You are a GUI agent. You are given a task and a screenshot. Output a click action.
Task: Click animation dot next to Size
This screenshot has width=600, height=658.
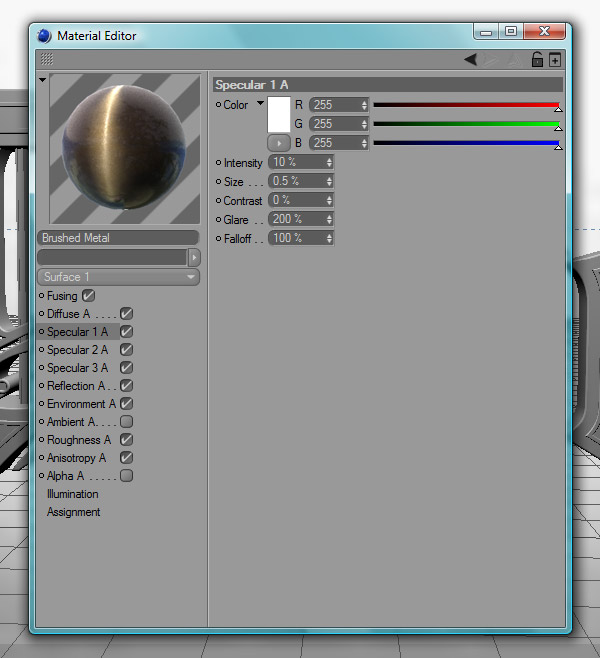click(x=218, y=181)
